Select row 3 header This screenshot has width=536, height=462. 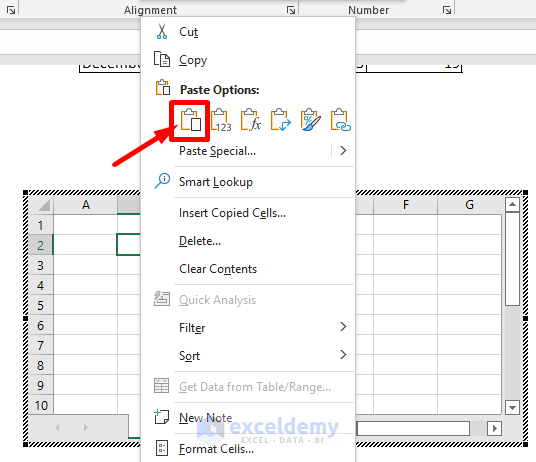pos(41,265)
